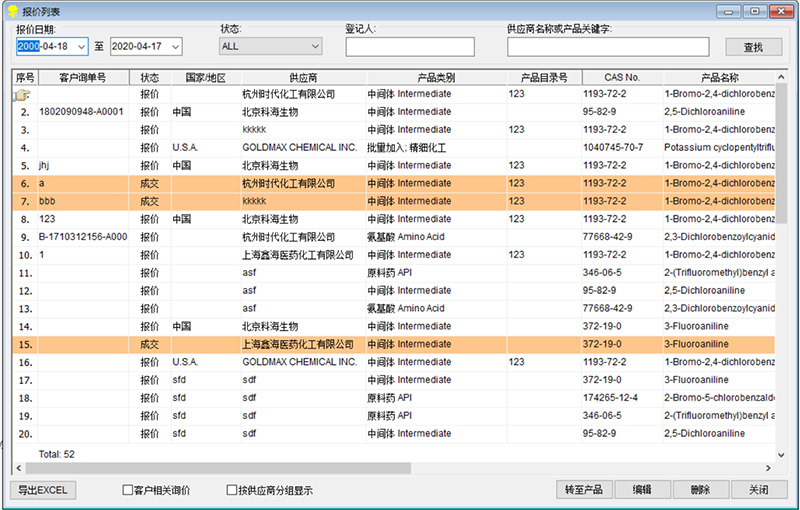
Task: Expand the 状态 ALL combo box
Action: [314, 46]
